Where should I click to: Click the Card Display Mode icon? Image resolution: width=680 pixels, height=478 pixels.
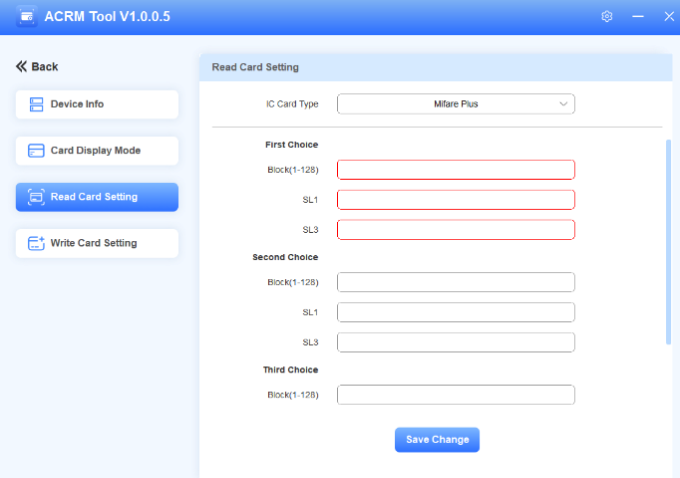click(36, 151)
